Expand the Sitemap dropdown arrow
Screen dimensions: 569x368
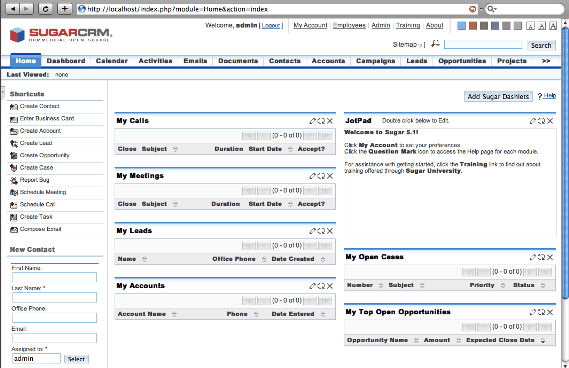pyautogui.click(x=420, y=45)
